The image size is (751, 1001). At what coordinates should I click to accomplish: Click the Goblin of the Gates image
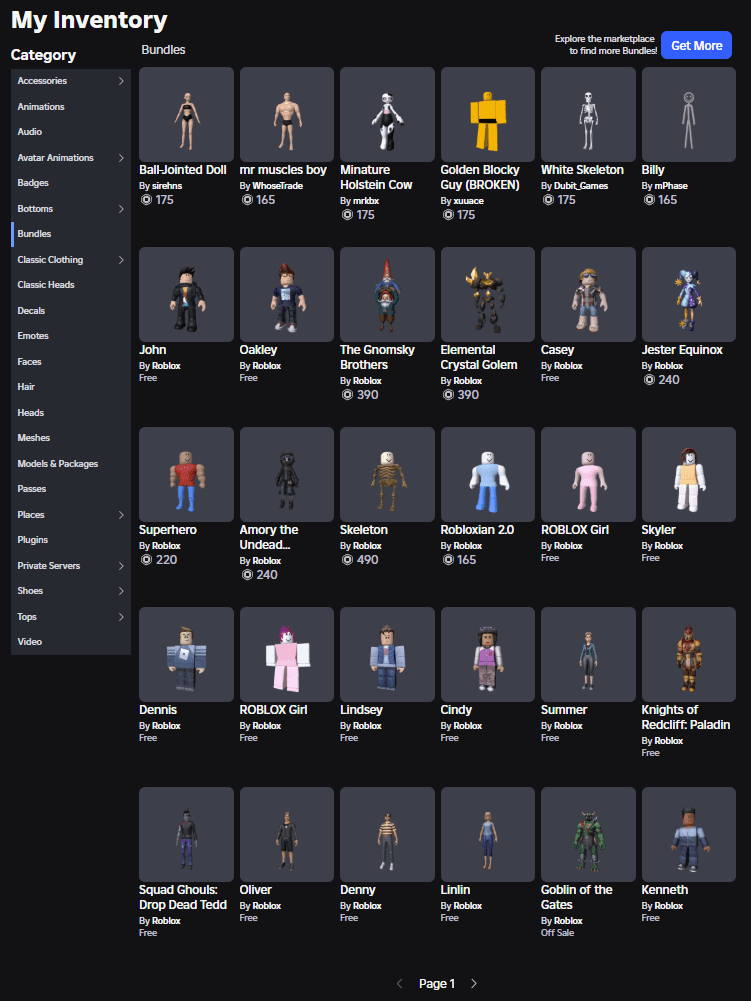[x=588, y=834]
